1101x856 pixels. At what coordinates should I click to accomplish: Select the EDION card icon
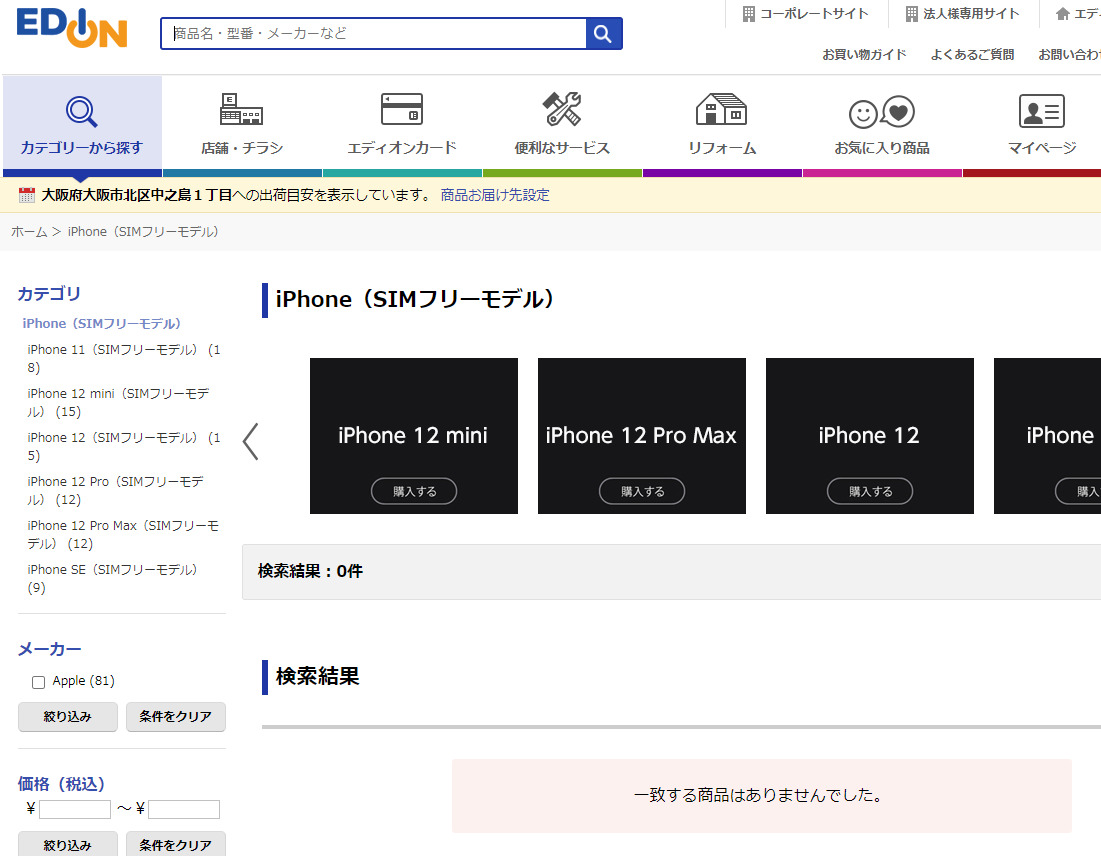pyautogui.click(x=401, y=110)
